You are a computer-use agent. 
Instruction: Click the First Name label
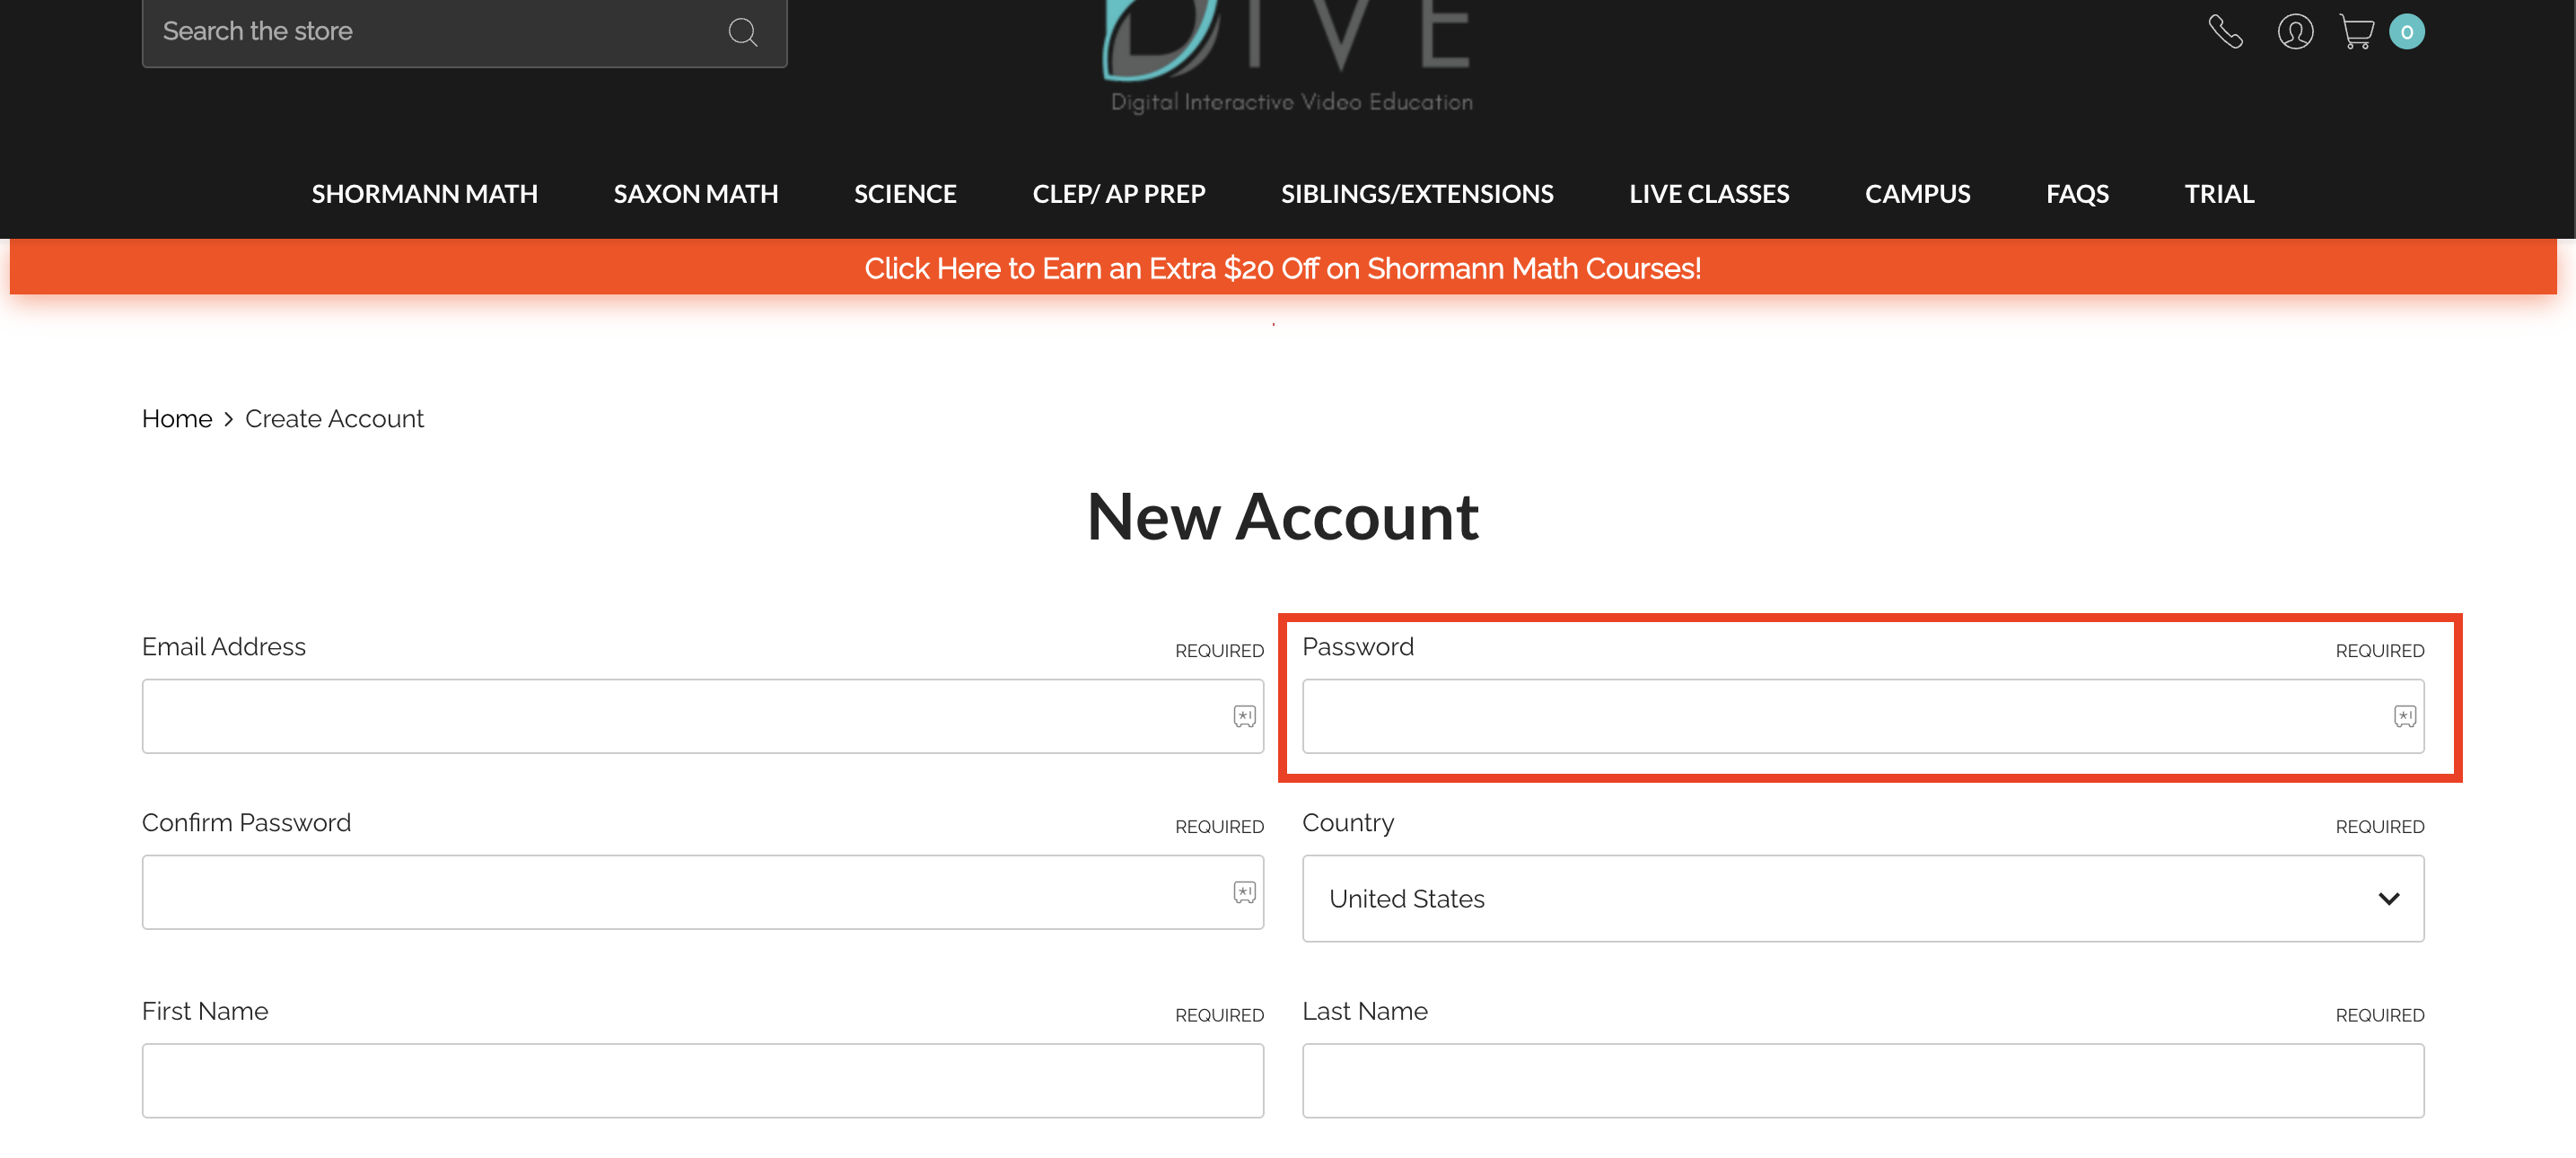(205, 1011)
